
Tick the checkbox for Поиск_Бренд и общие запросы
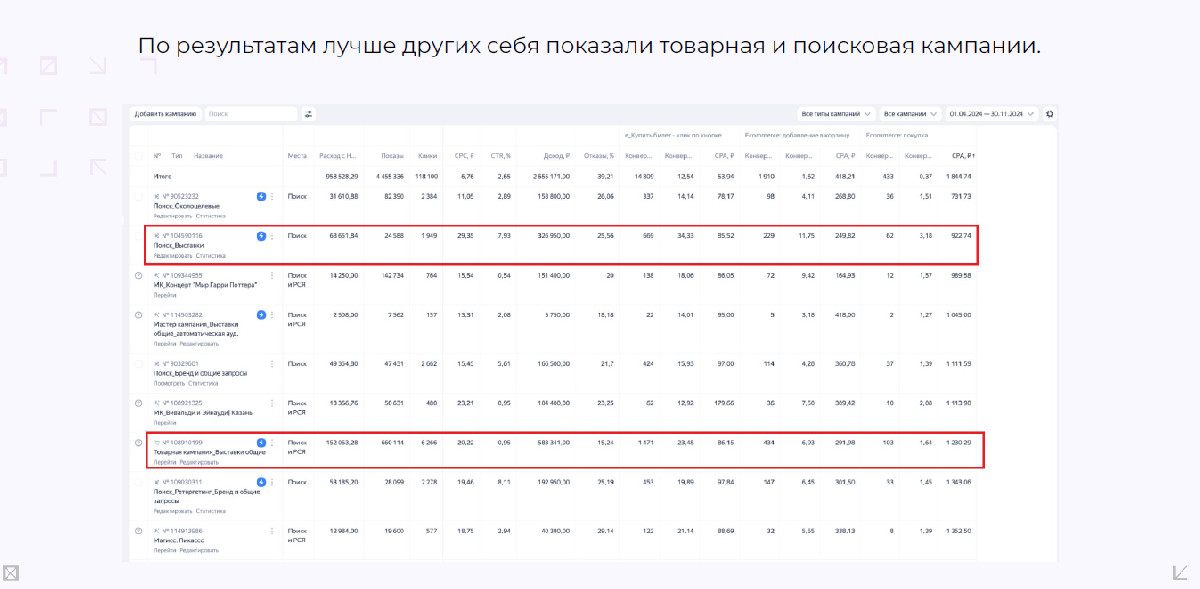click(x=138, y=363)
